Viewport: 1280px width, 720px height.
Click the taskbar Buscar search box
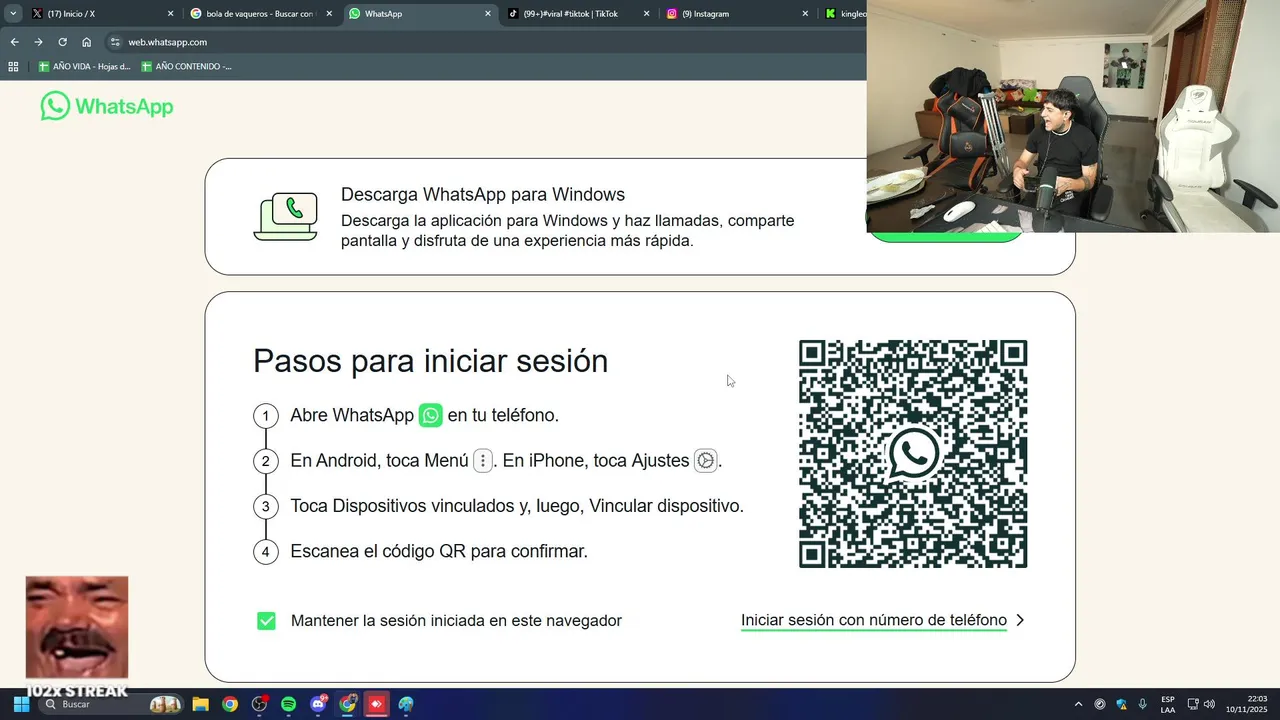[110, 704]
